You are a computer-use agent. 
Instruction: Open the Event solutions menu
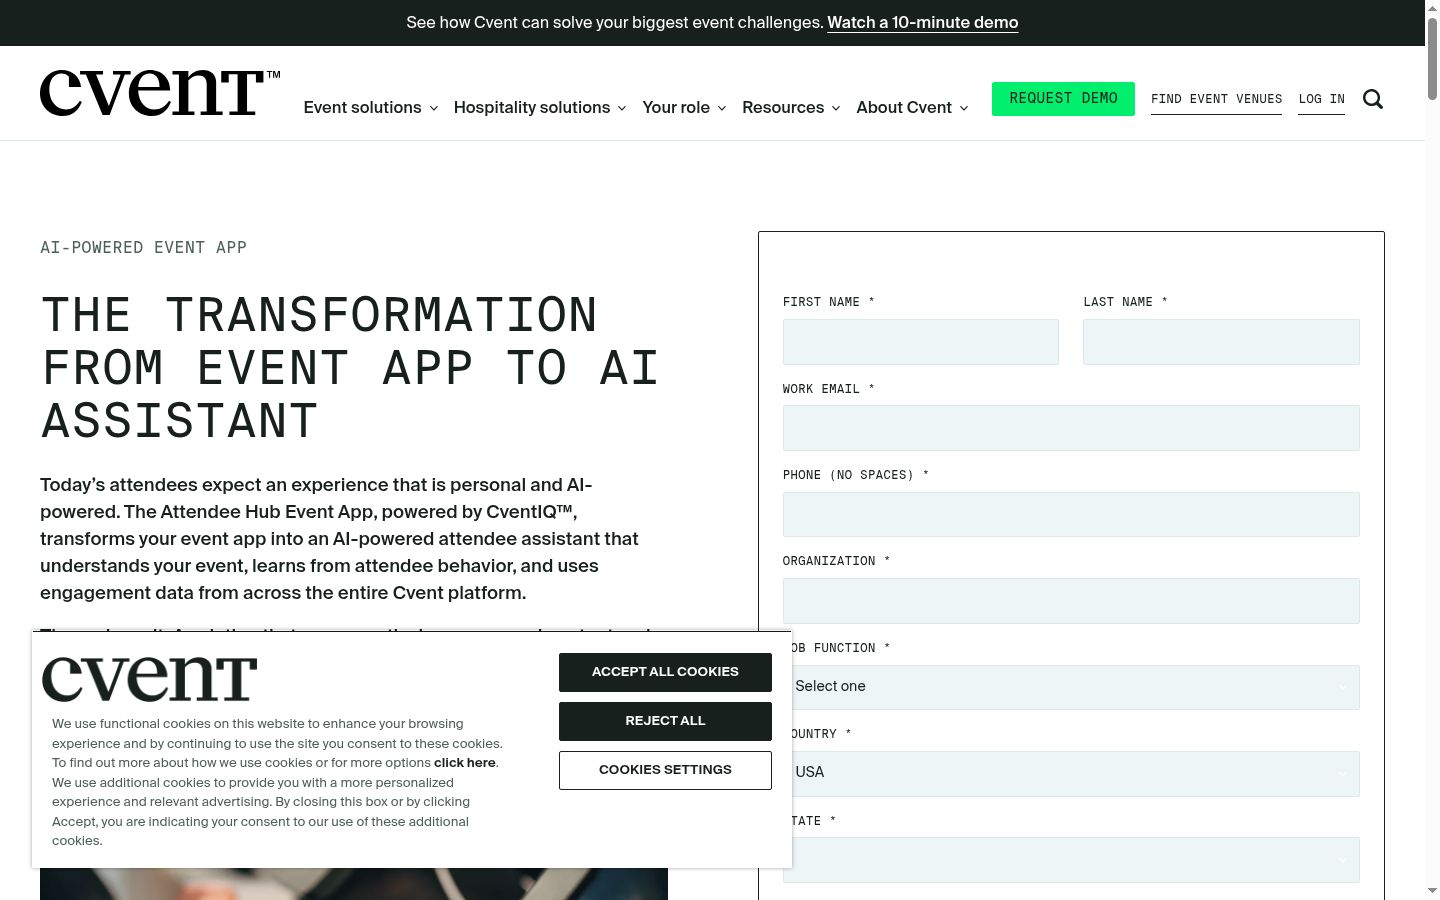371,107
